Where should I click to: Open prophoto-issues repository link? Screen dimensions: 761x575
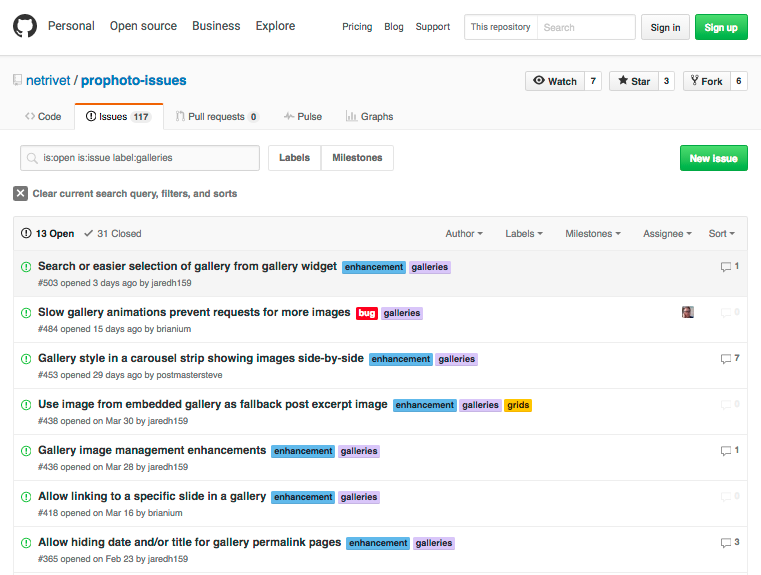tap(133, 80)
